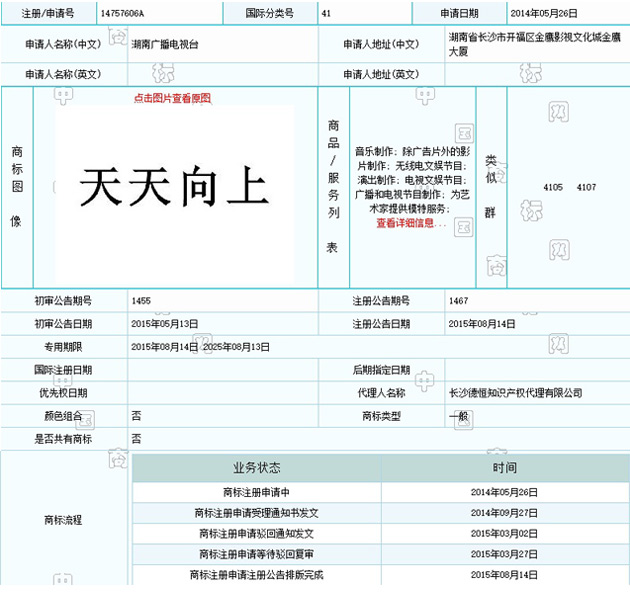630x593 pixels.
Task: Open the '查看详细信息...' link
Action: coord(411,223)
